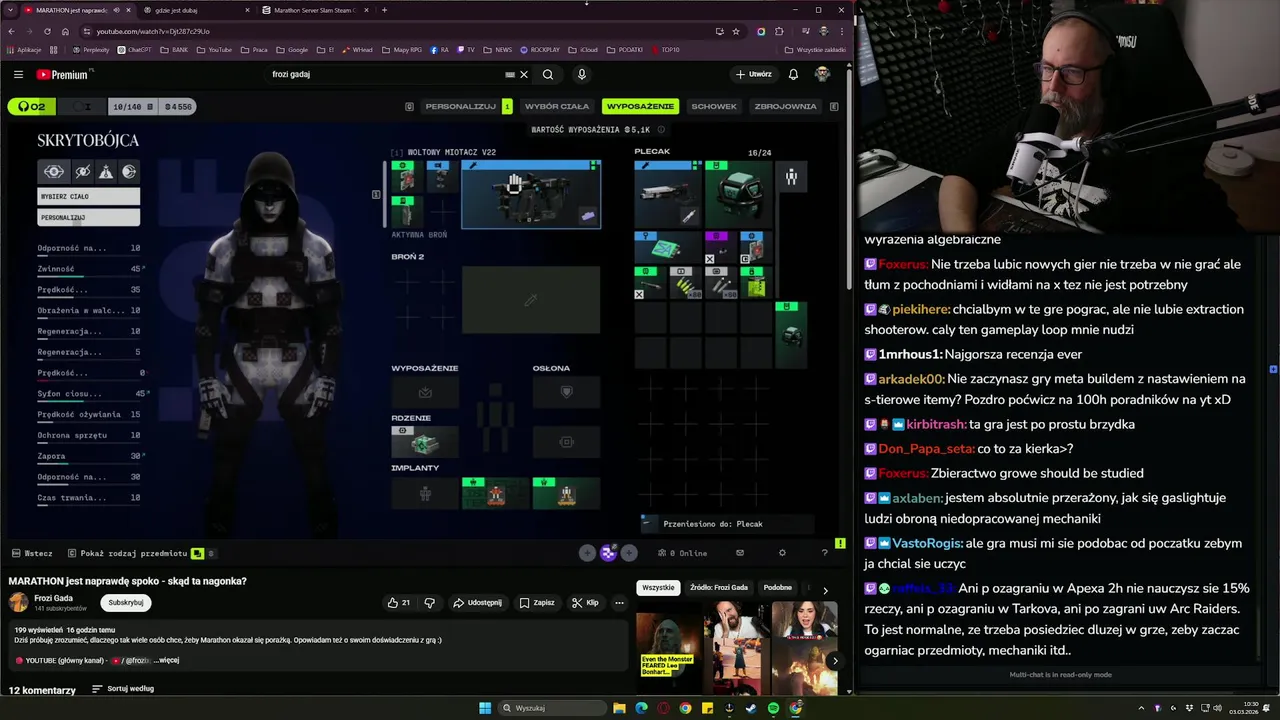Clear the search text with the X
The width and height of the screenshot is (1280, 720).
[523, 74]
